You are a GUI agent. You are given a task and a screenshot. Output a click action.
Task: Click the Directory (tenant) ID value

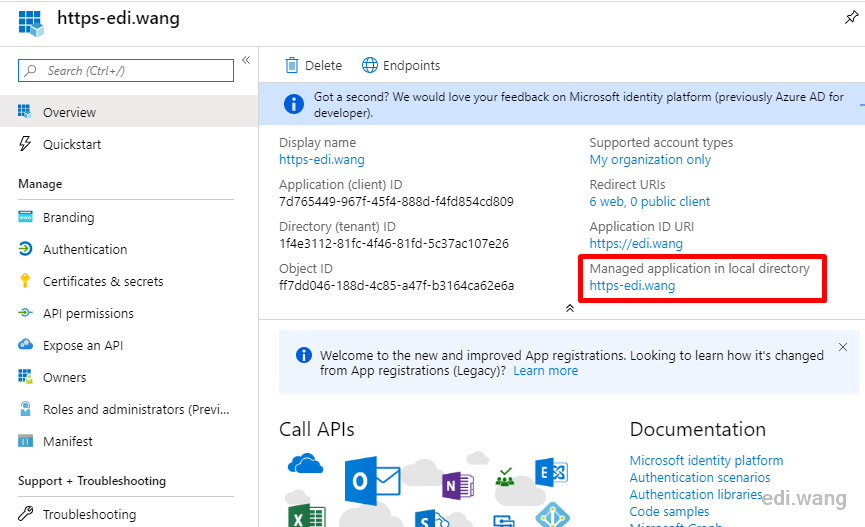pos(394,244)
